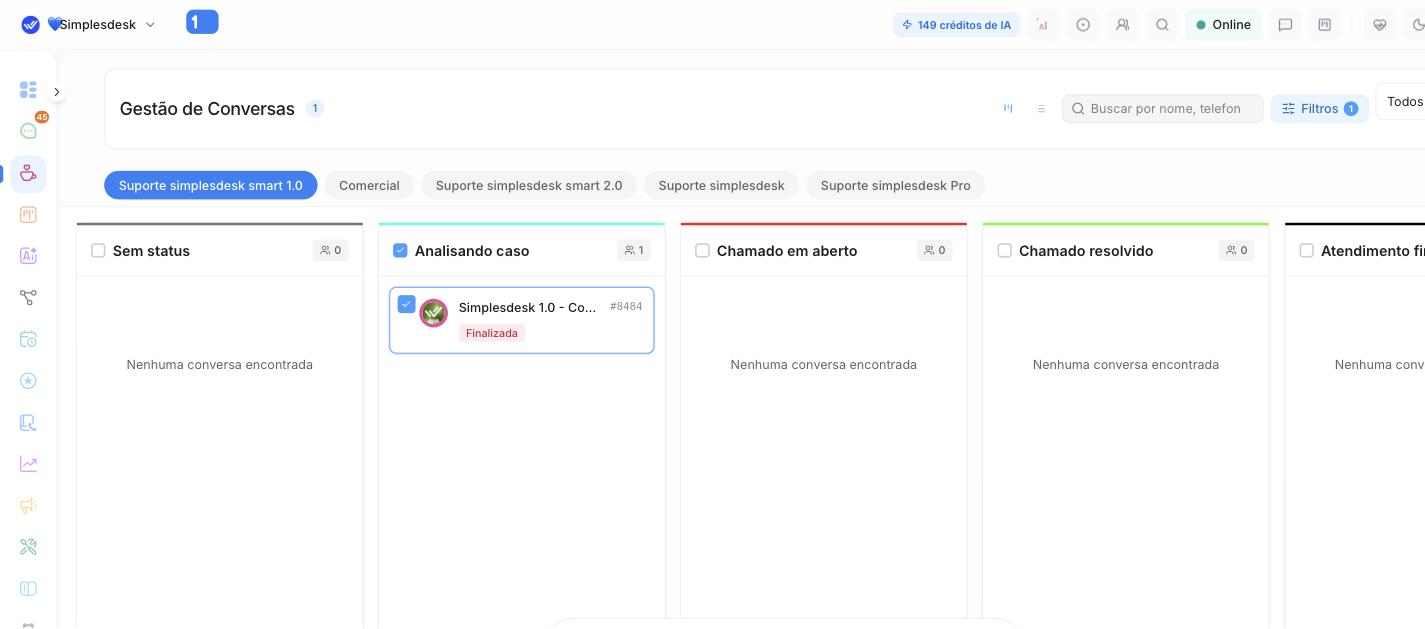Switch to the Comercial tab

pyautogui.click(x=369, y=186)
